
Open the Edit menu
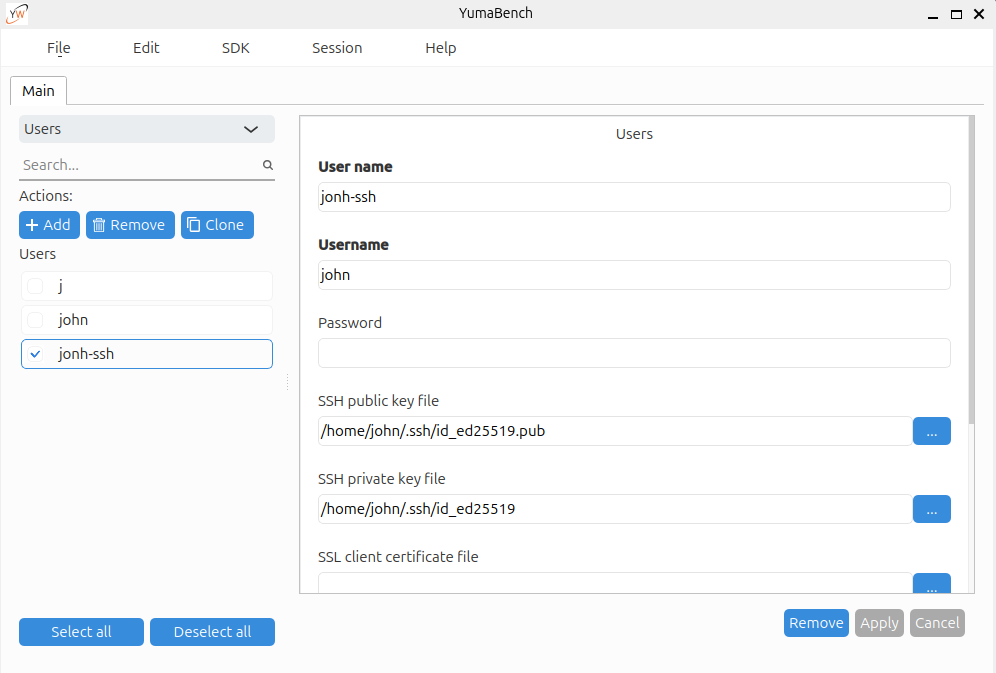pyautogui.click(x=146, y=48)
